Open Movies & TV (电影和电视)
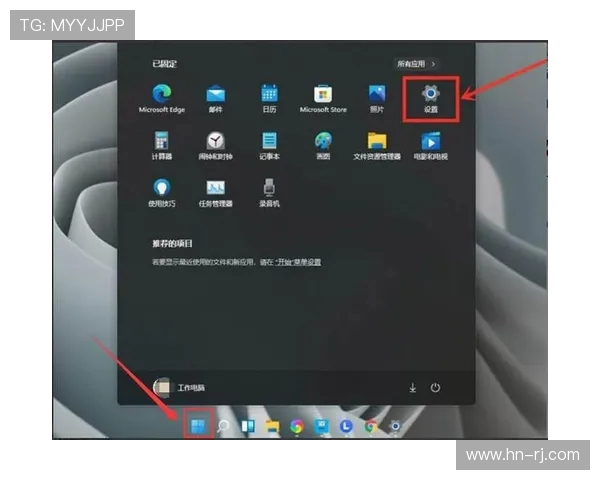 (430, 145)
